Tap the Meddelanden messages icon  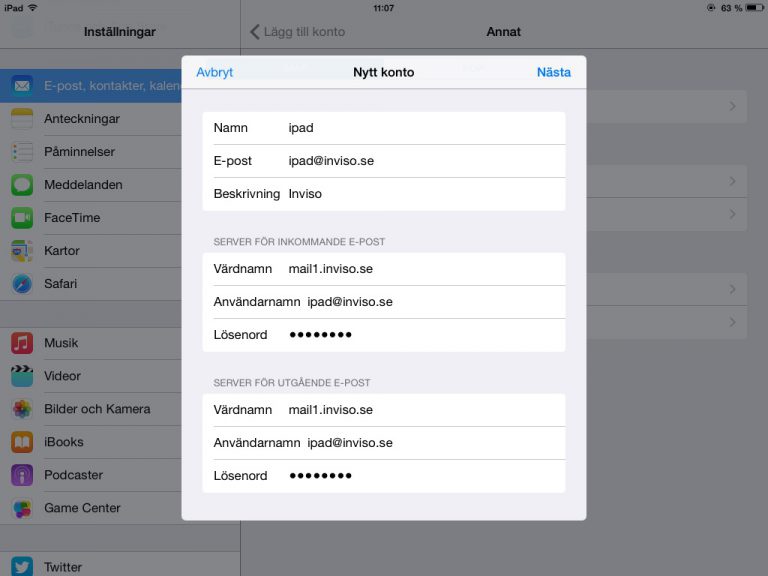pos(22,185)
